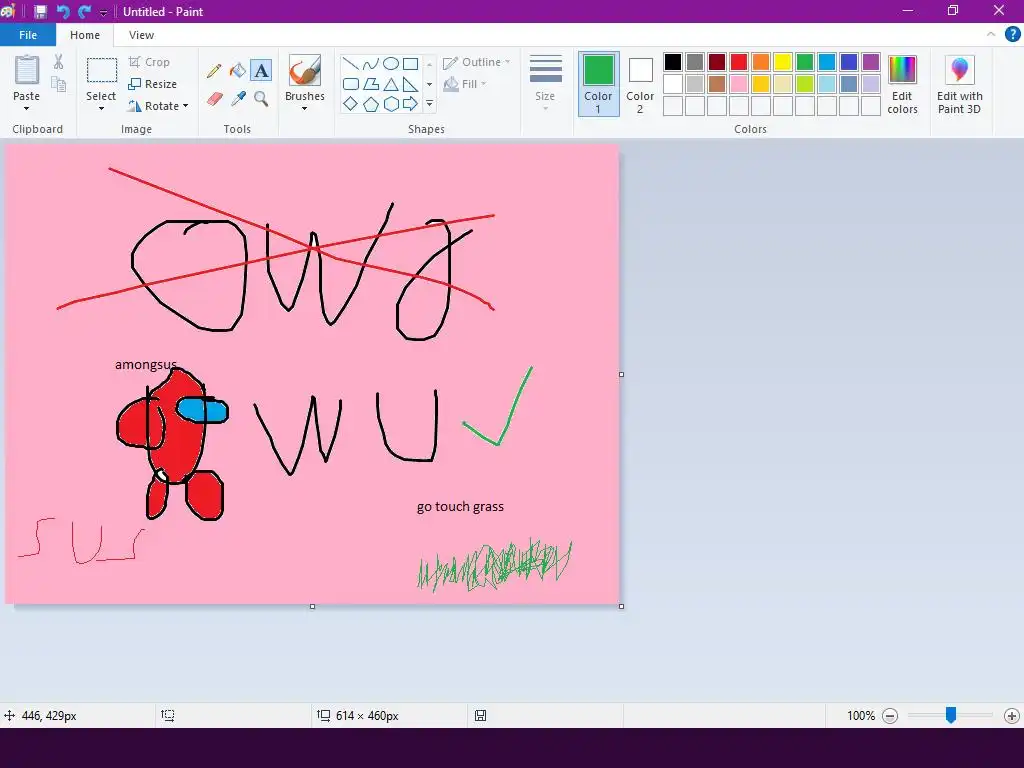1024x768 pixels.
Task: Open the Paste dropdown arrow
Action: pos(26,108)
